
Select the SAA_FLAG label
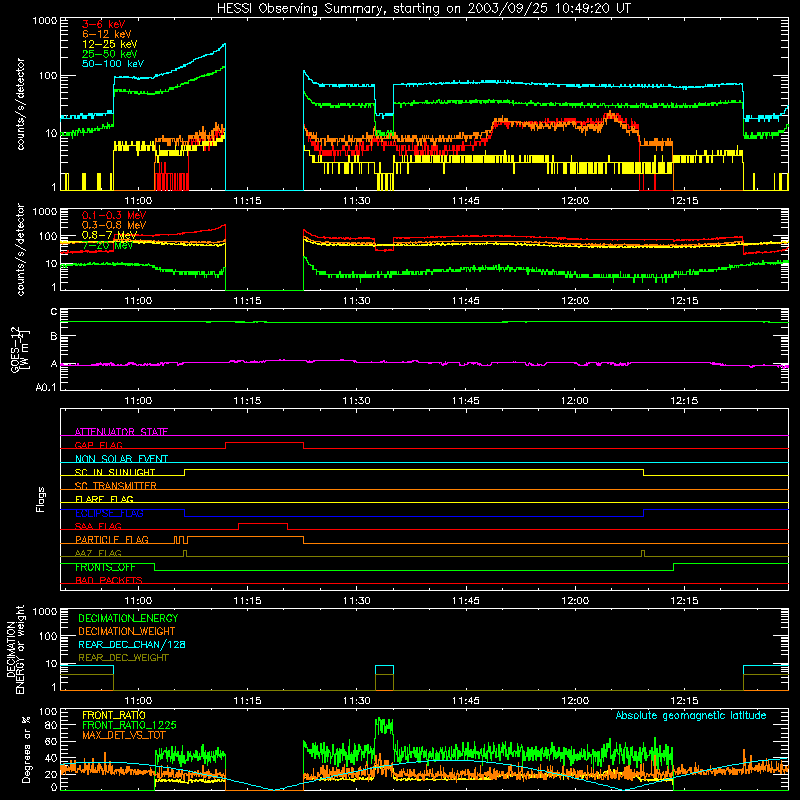coord(98,526)
